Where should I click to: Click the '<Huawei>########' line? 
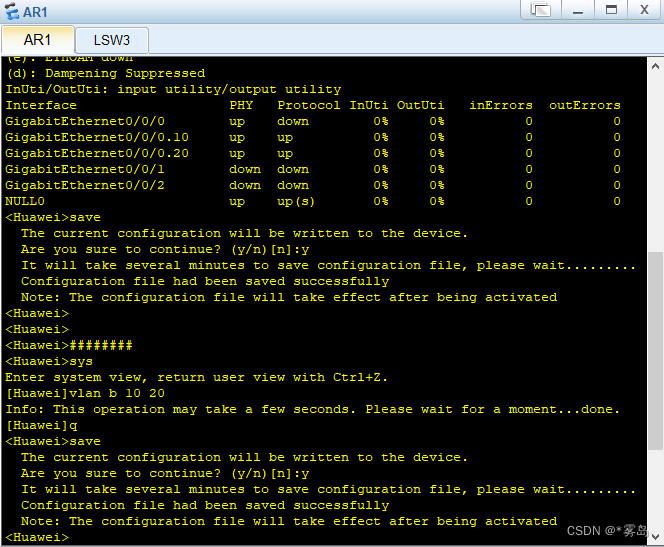[x=69, y=345]
